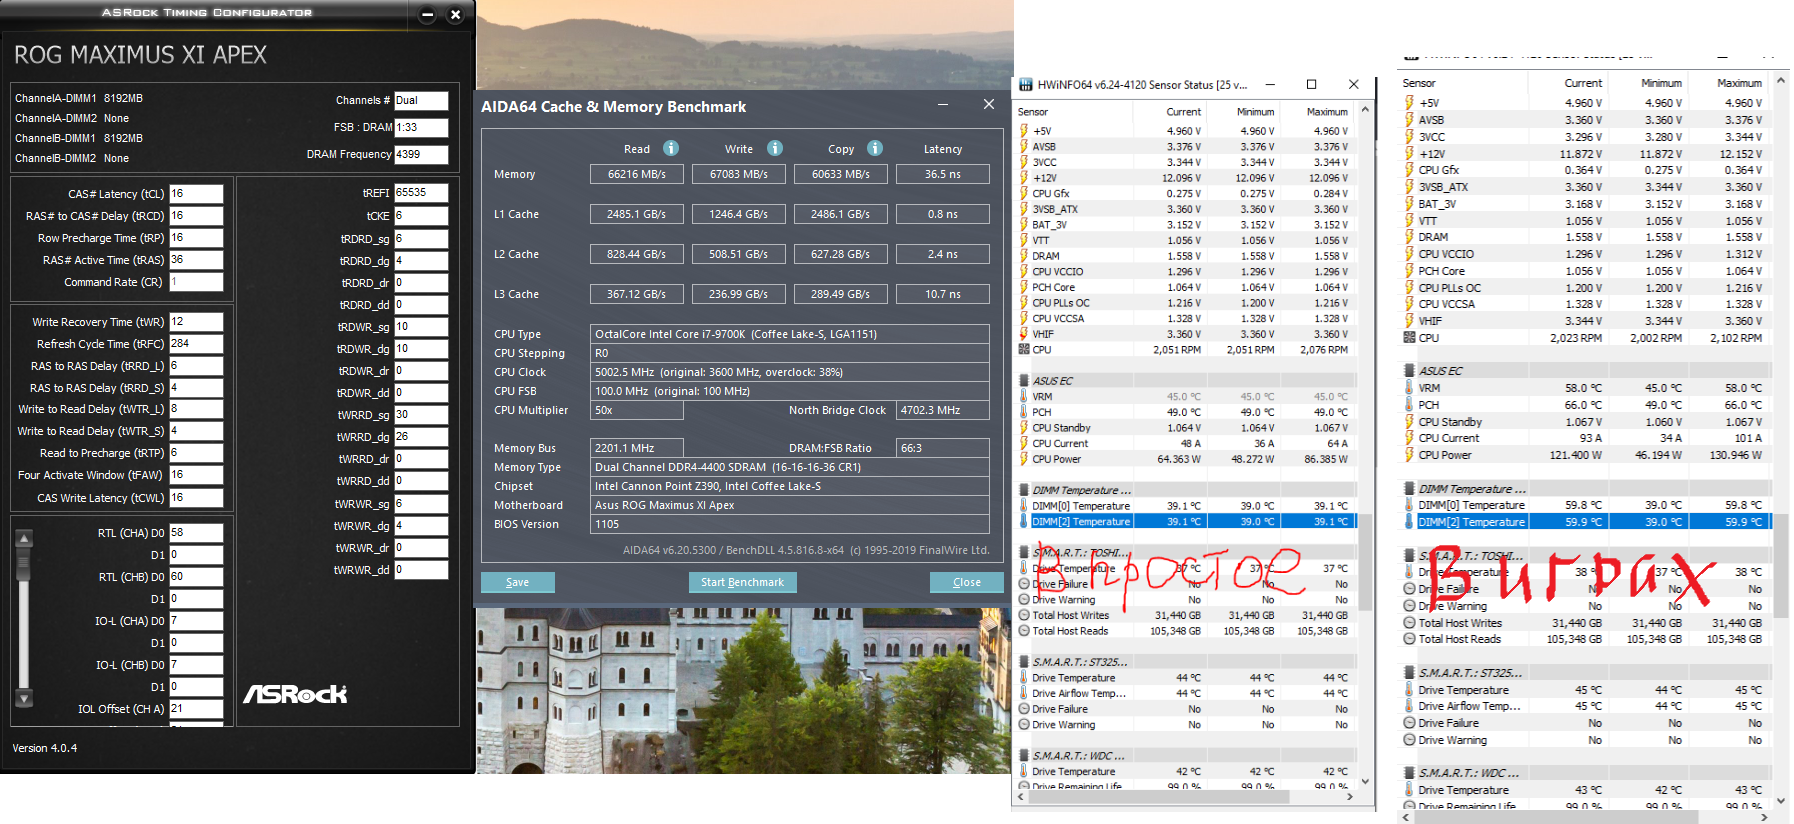The width and height of the screenshot is (1794, 824).
Task: Click L1 Cache Write value 1246.4 GB/s
Action: [x=739, y=214]
